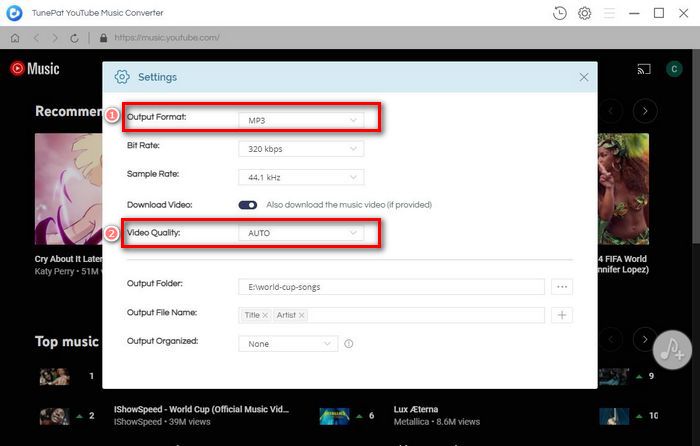Open hamburger menu in title bar
700x446 pixels.
point(609,13)
